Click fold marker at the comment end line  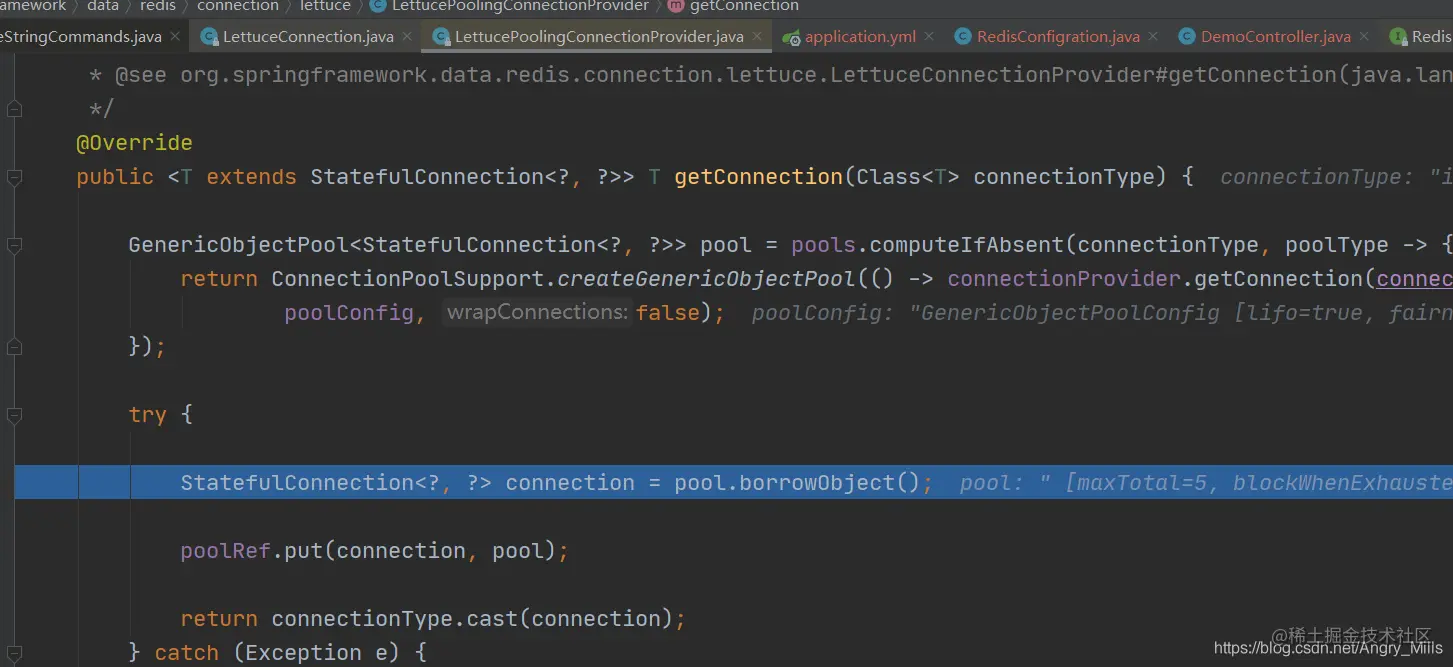click(x=14, y=110)
